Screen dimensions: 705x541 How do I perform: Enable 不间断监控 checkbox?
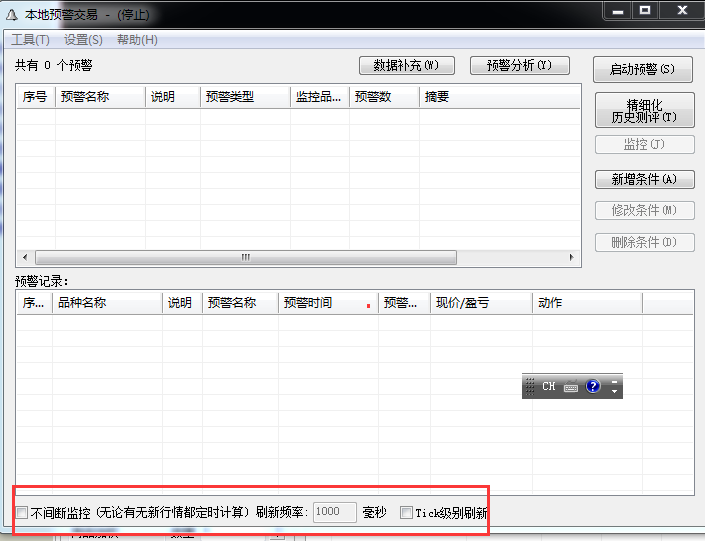tap(22, 512)
